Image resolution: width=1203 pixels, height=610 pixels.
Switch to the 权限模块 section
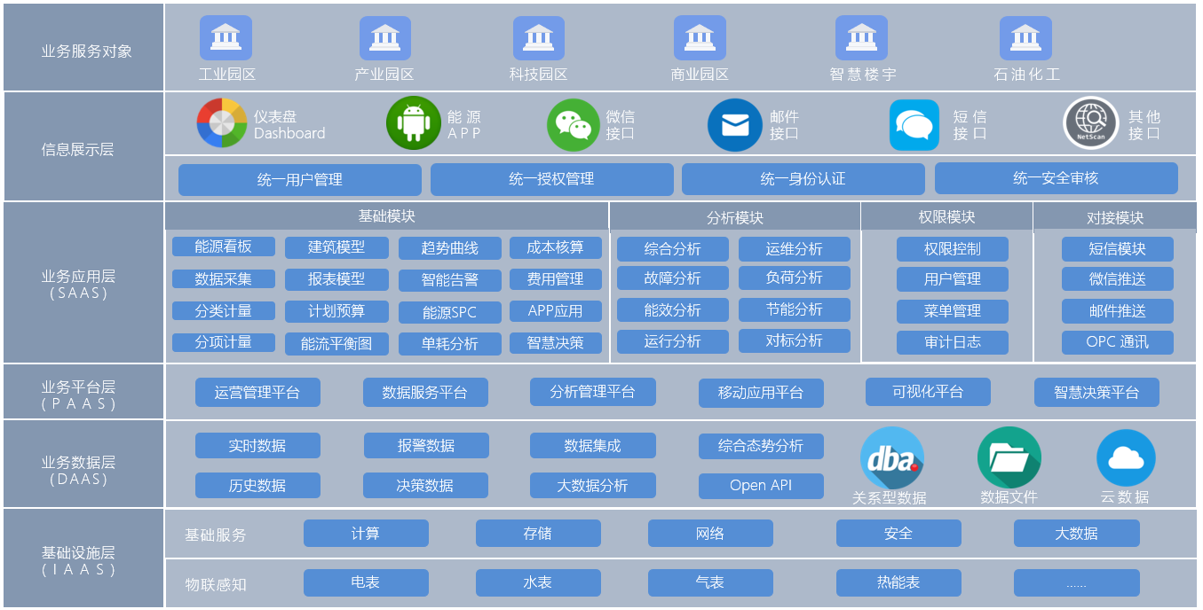pos(944,214)
